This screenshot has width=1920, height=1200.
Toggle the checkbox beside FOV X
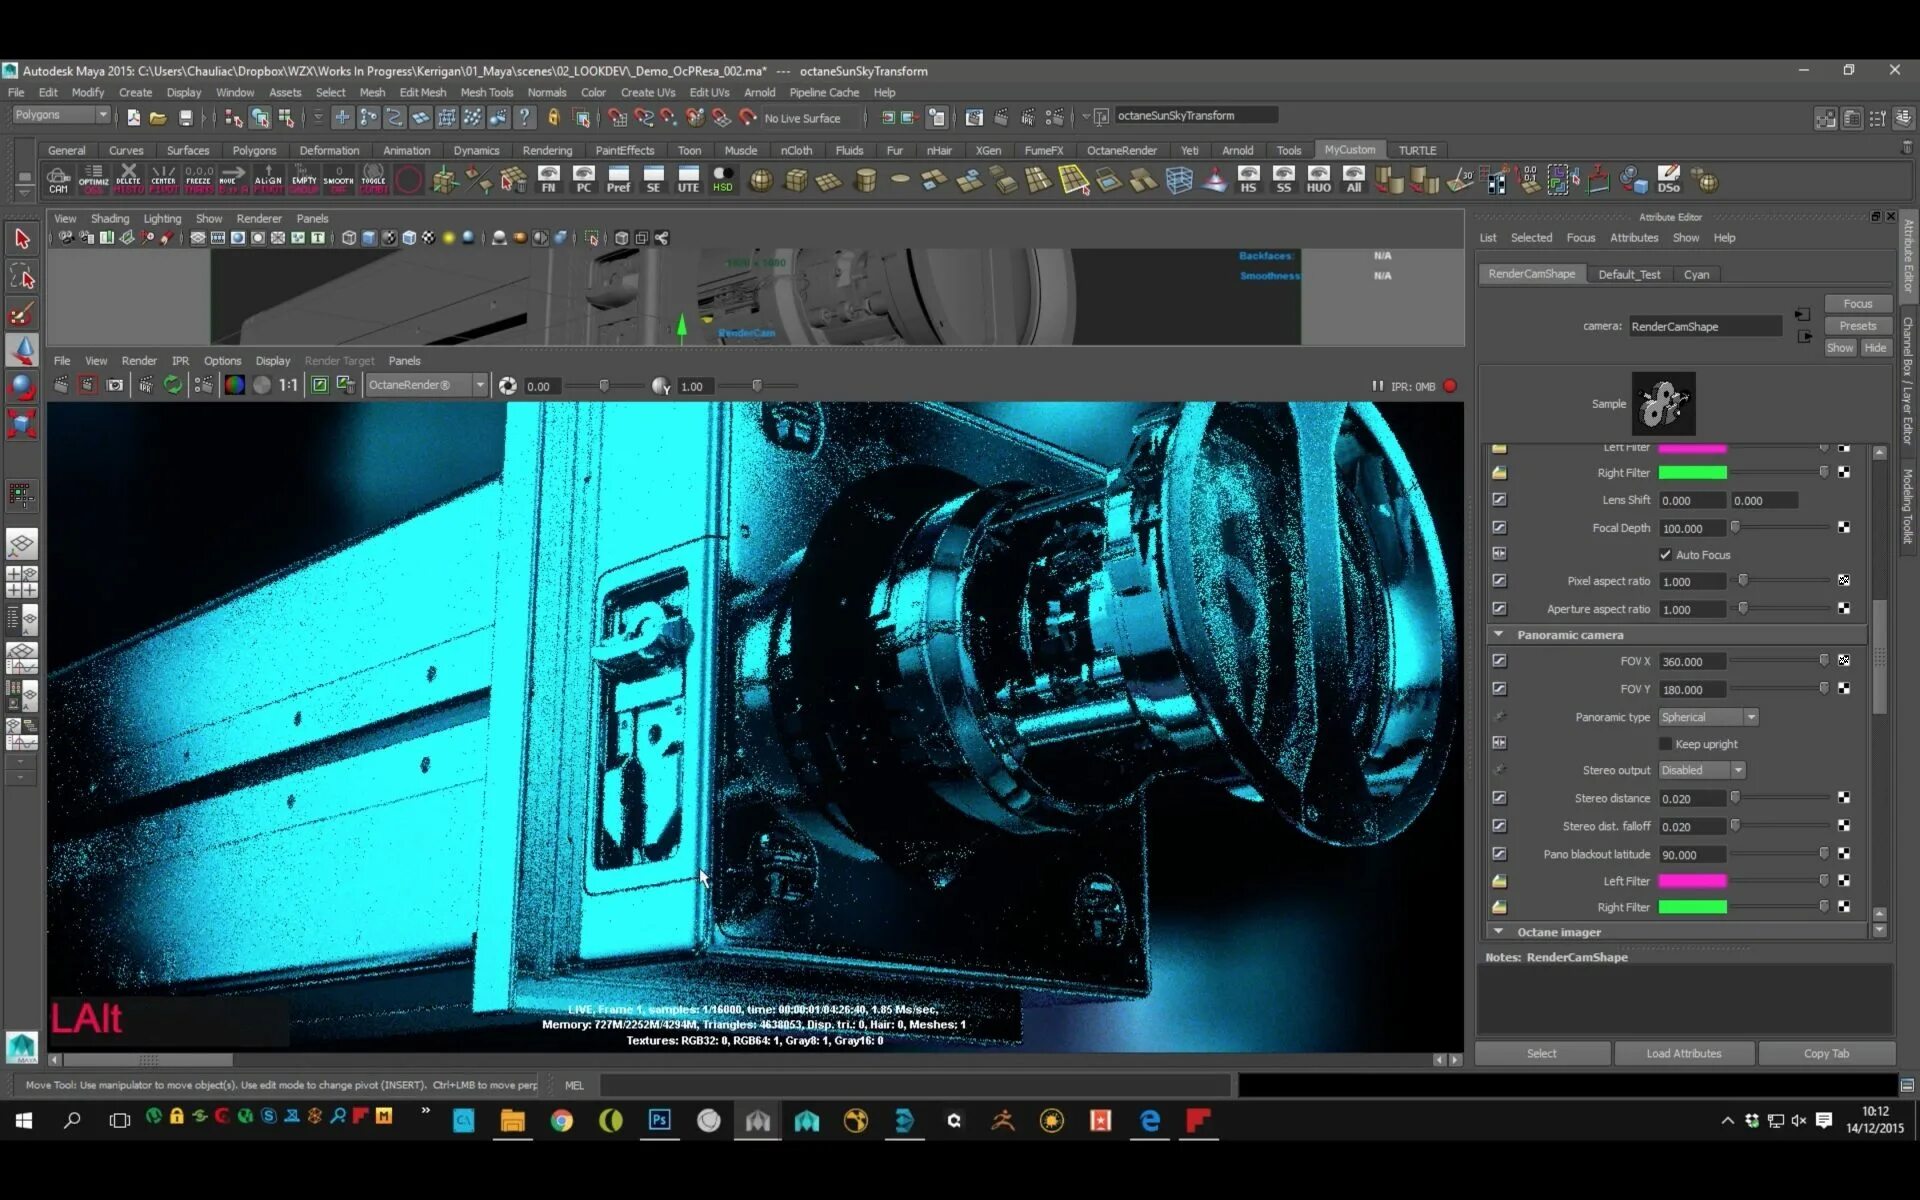[x=1499, y=661]
